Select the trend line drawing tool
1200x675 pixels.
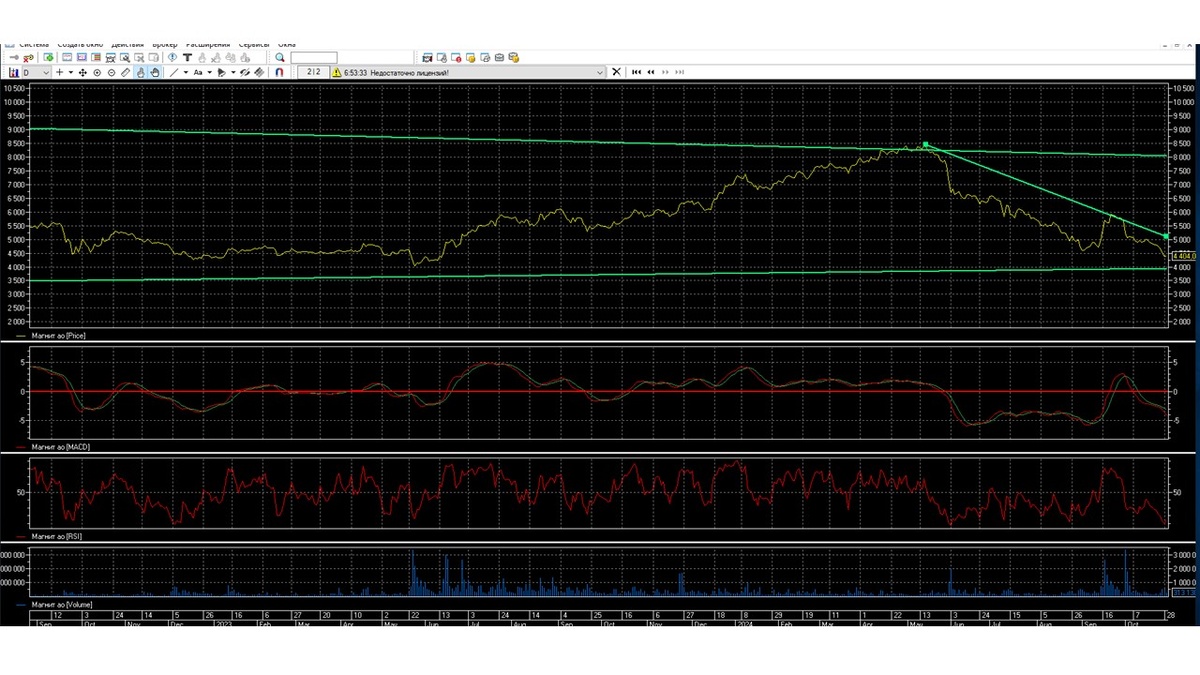click(x=174, y=72)
